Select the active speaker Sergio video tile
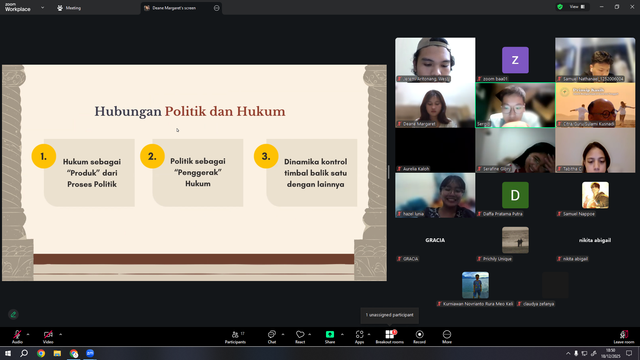The width and height of the screenshot is (640, 360). [x=515, y=105]
